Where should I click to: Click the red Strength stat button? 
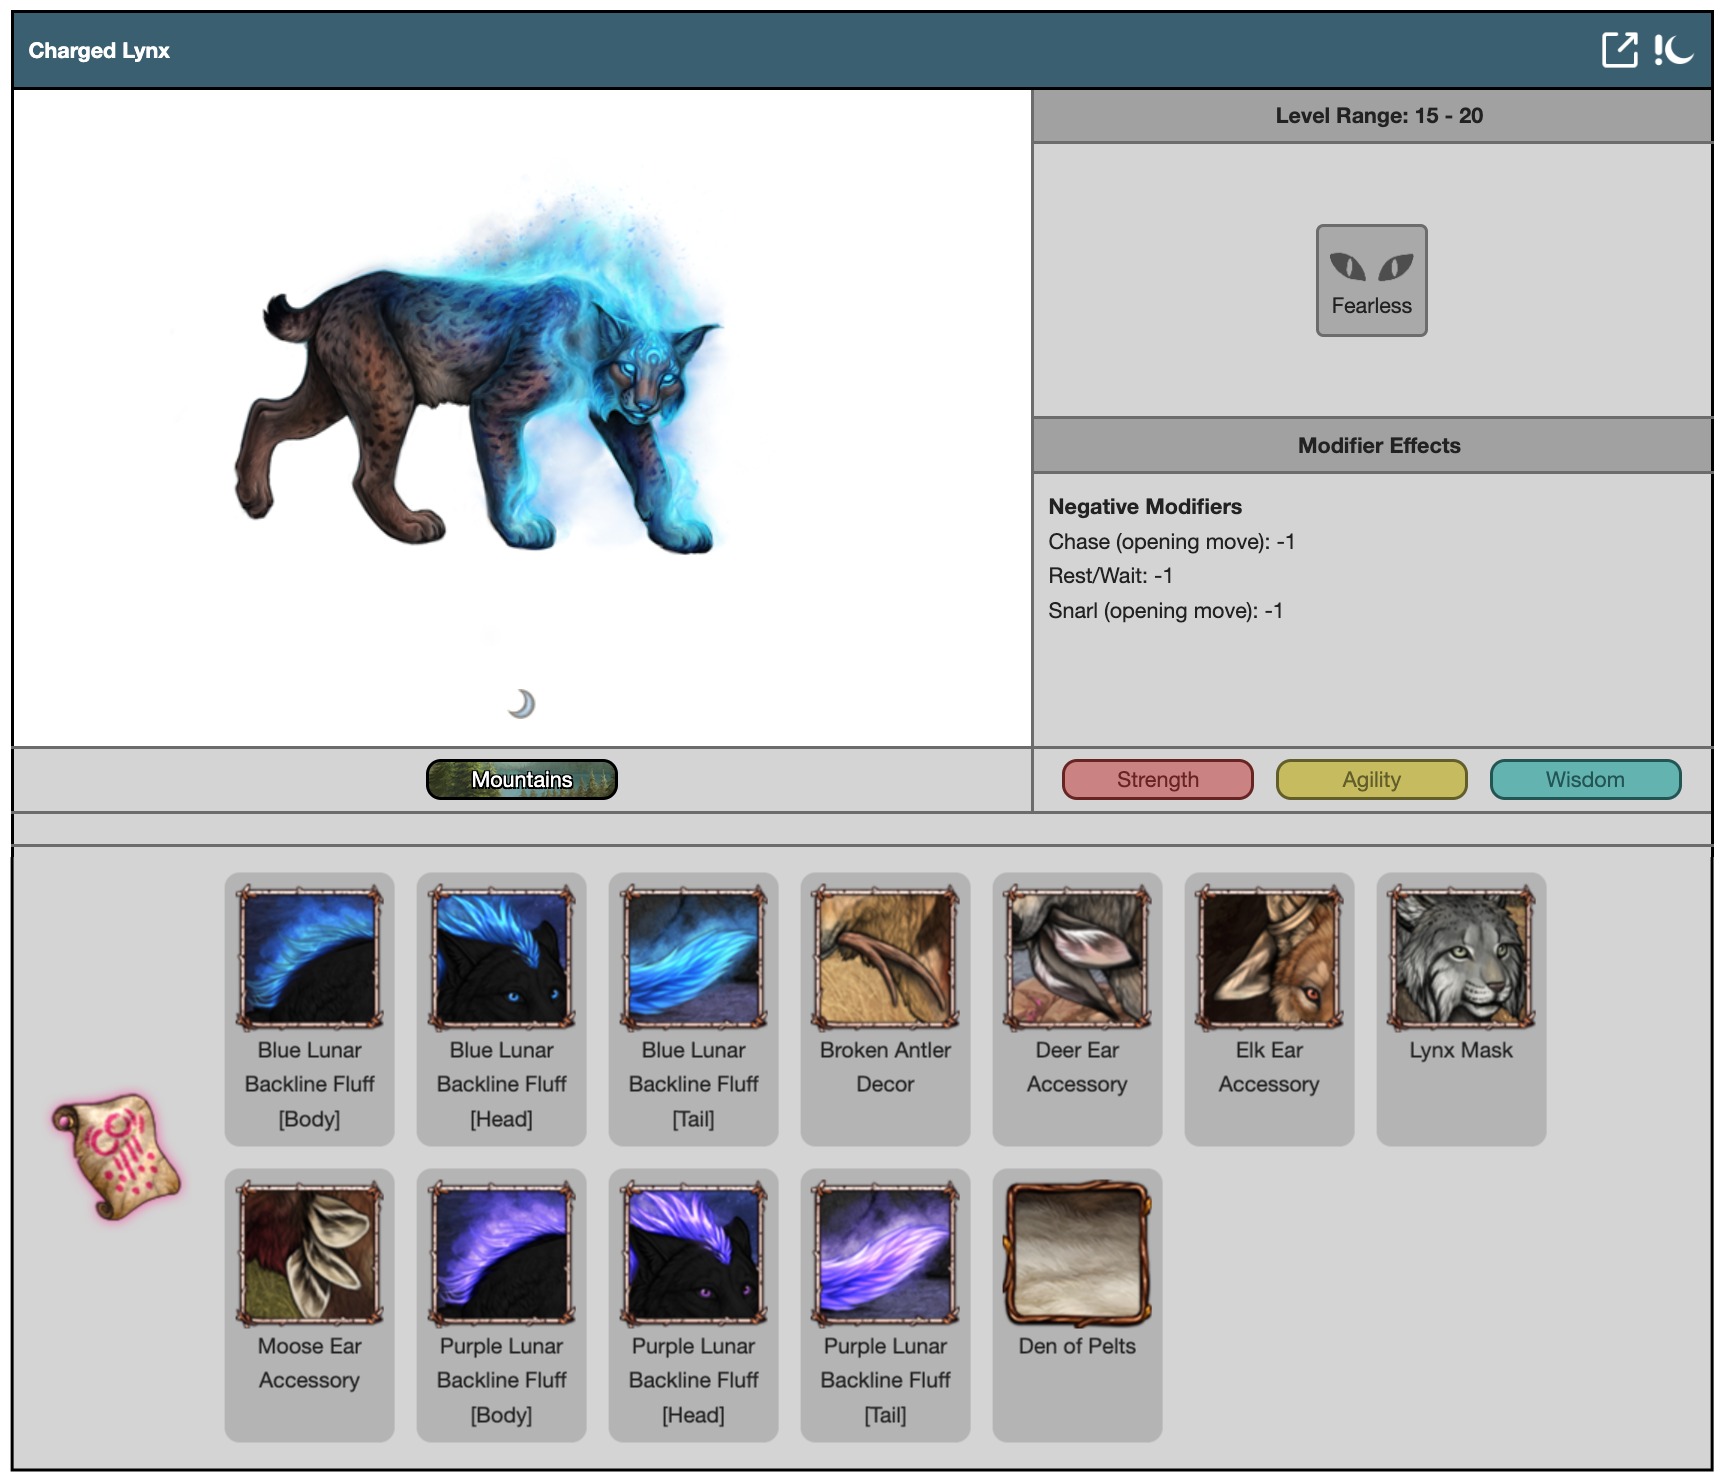(x=1157, y=780)
